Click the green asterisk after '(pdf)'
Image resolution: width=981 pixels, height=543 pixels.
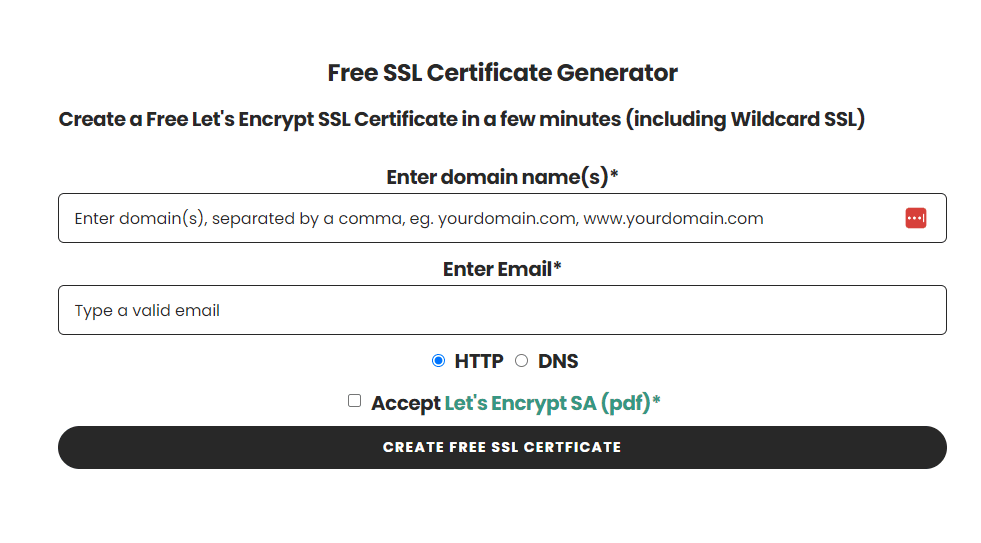click(656, 400)
